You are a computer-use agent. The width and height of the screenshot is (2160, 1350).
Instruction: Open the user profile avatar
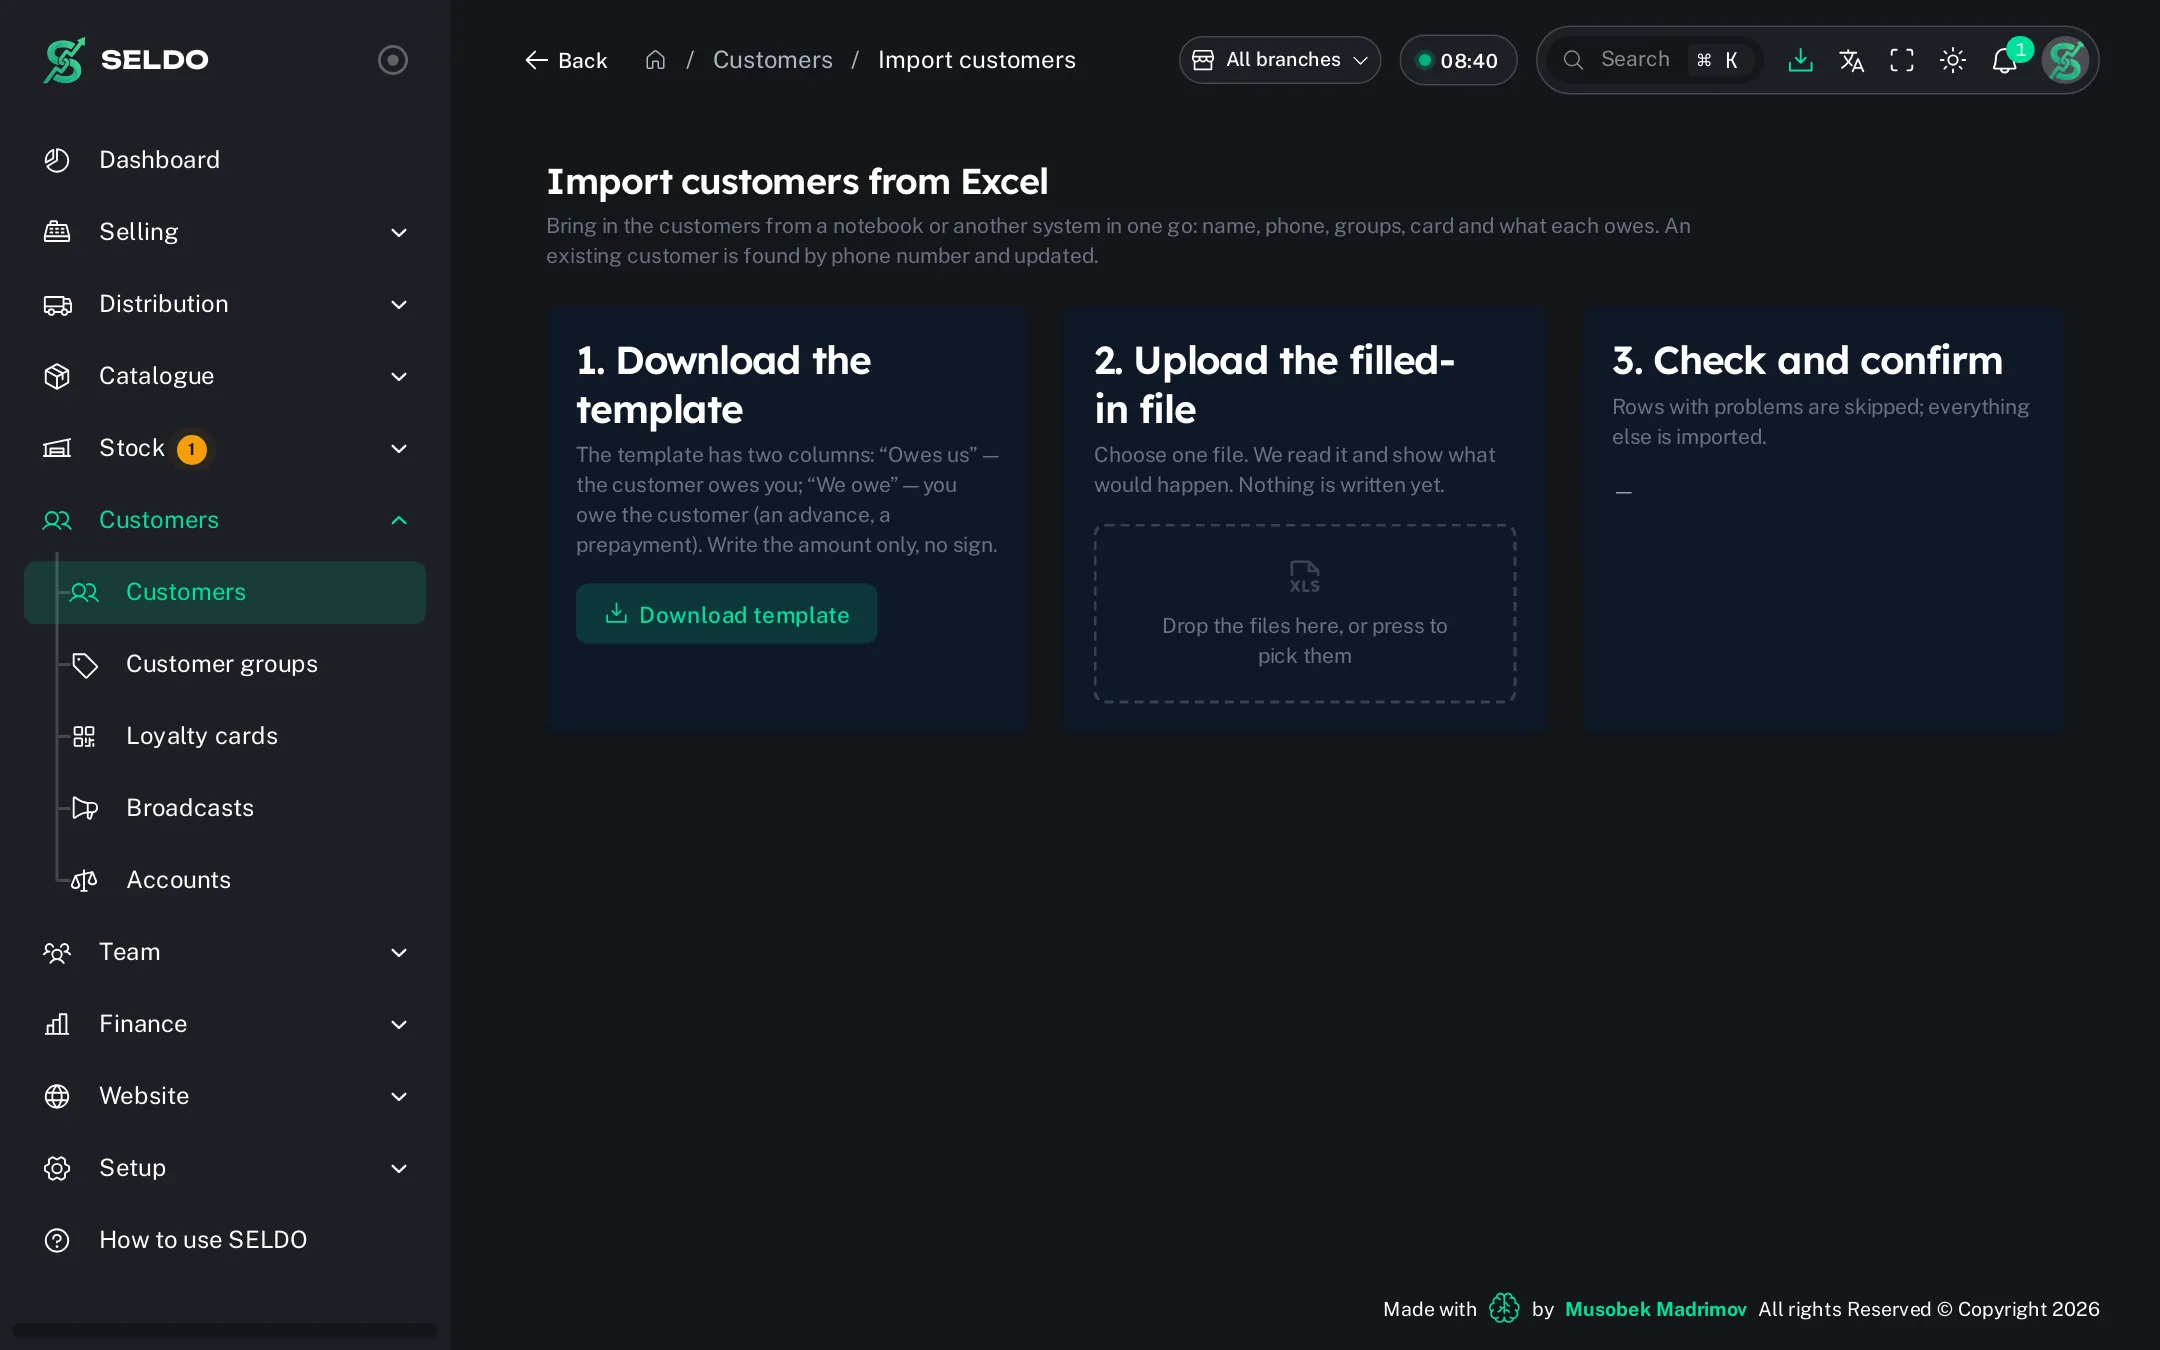2065,60
